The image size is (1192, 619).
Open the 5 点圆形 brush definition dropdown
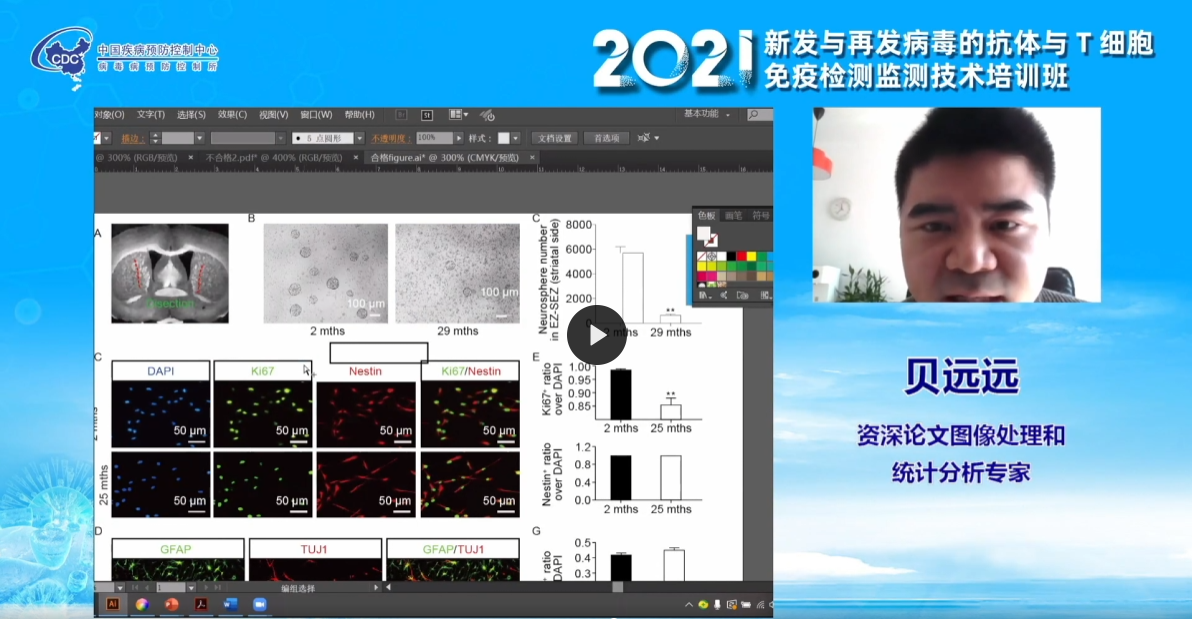pos(360,138)
